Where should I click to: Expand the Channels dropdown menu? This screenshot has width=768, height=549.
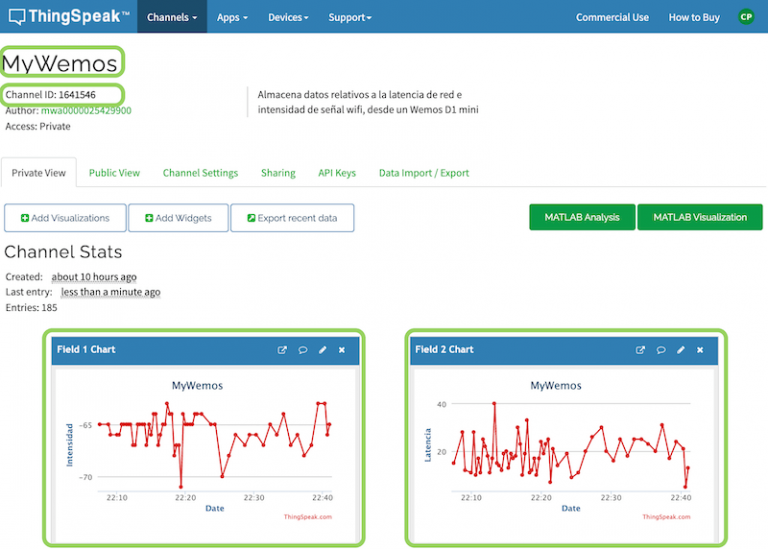pyautogui.click(x=171, y=17)
